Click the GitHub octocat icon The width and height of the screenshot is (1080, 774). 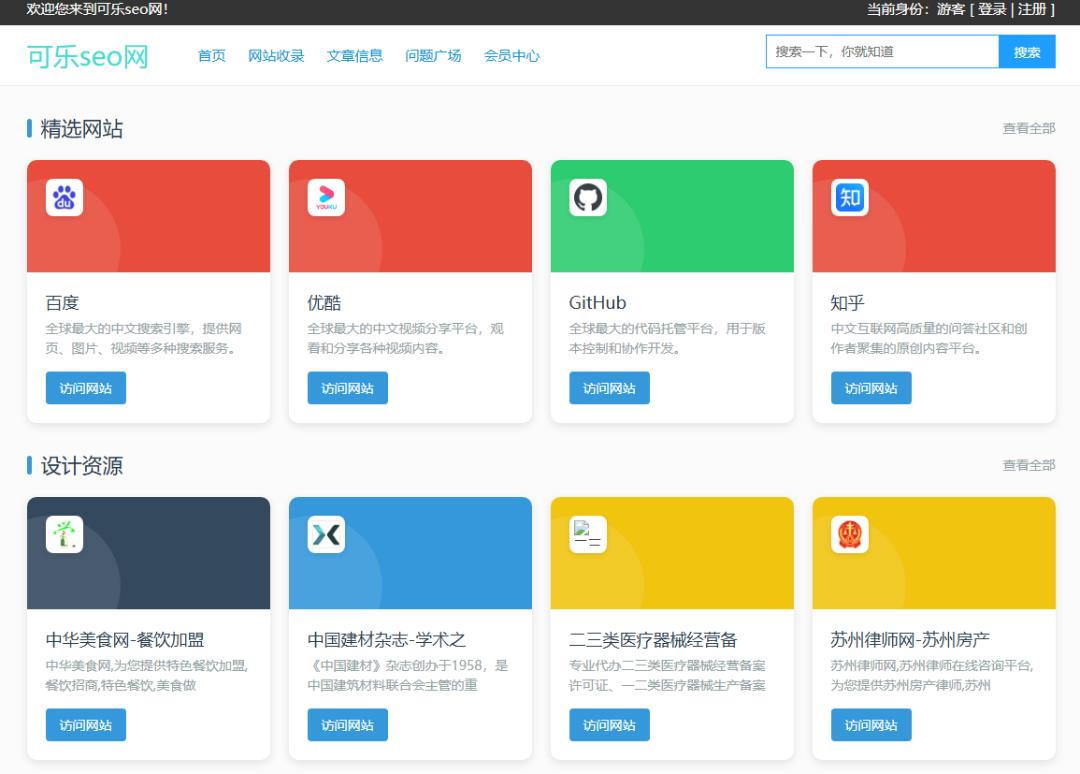588,198
